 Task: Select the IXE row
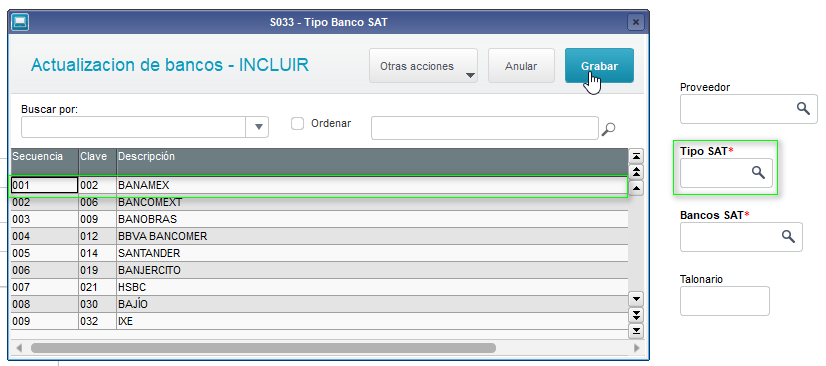[319, 321]
